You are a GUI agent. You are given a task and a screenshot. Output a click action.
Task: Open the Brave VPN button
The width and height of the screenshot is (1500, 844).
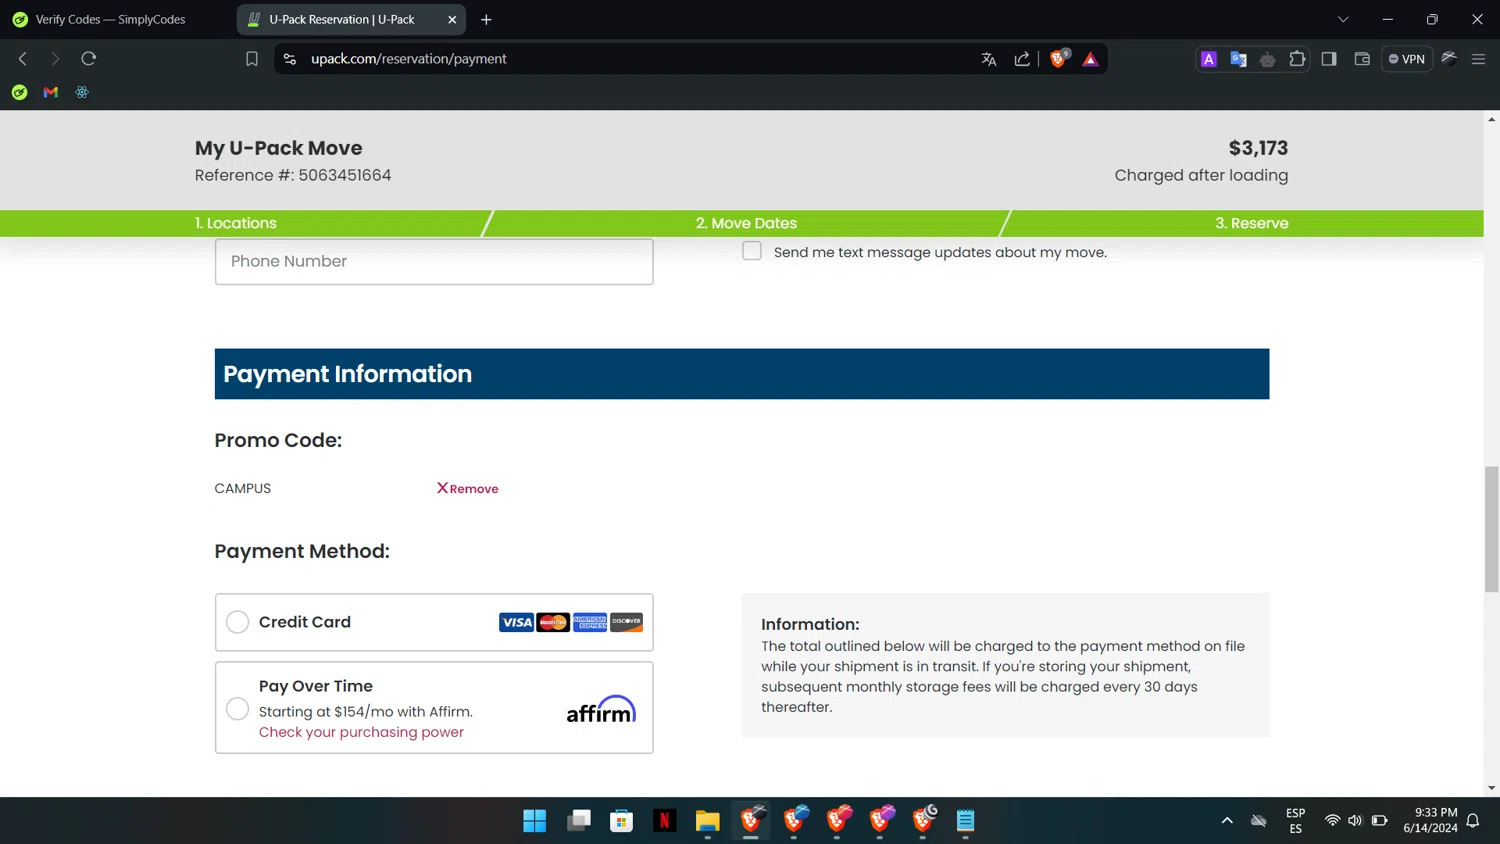click(x=1407, y=59)
